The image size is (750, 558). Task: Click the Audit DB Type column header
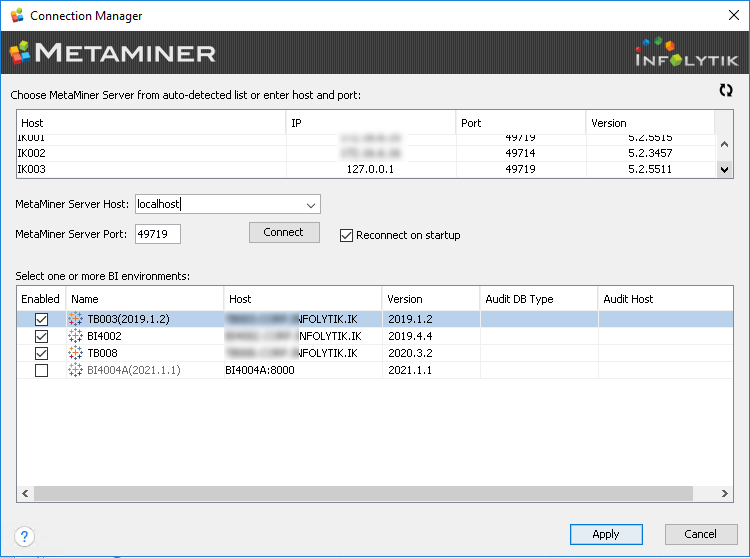pos(539,299)
